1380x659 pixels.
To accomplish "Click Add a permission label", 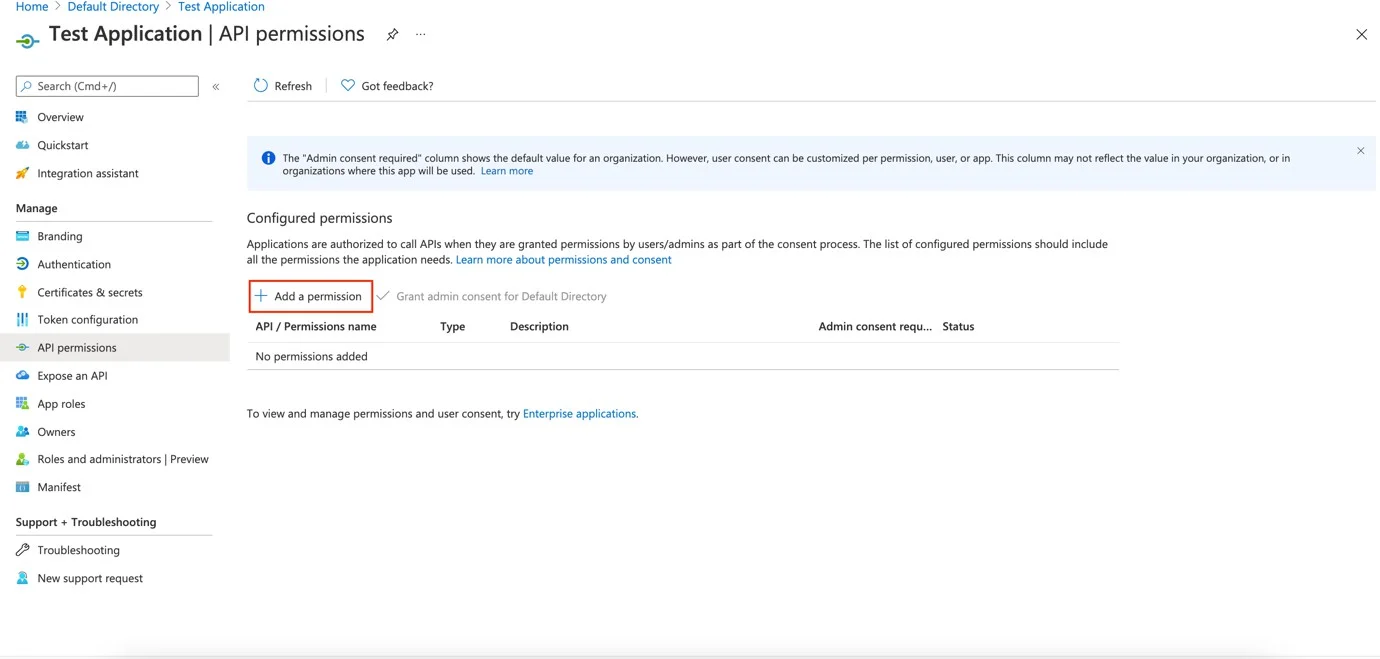I will (x=318, y=296).
